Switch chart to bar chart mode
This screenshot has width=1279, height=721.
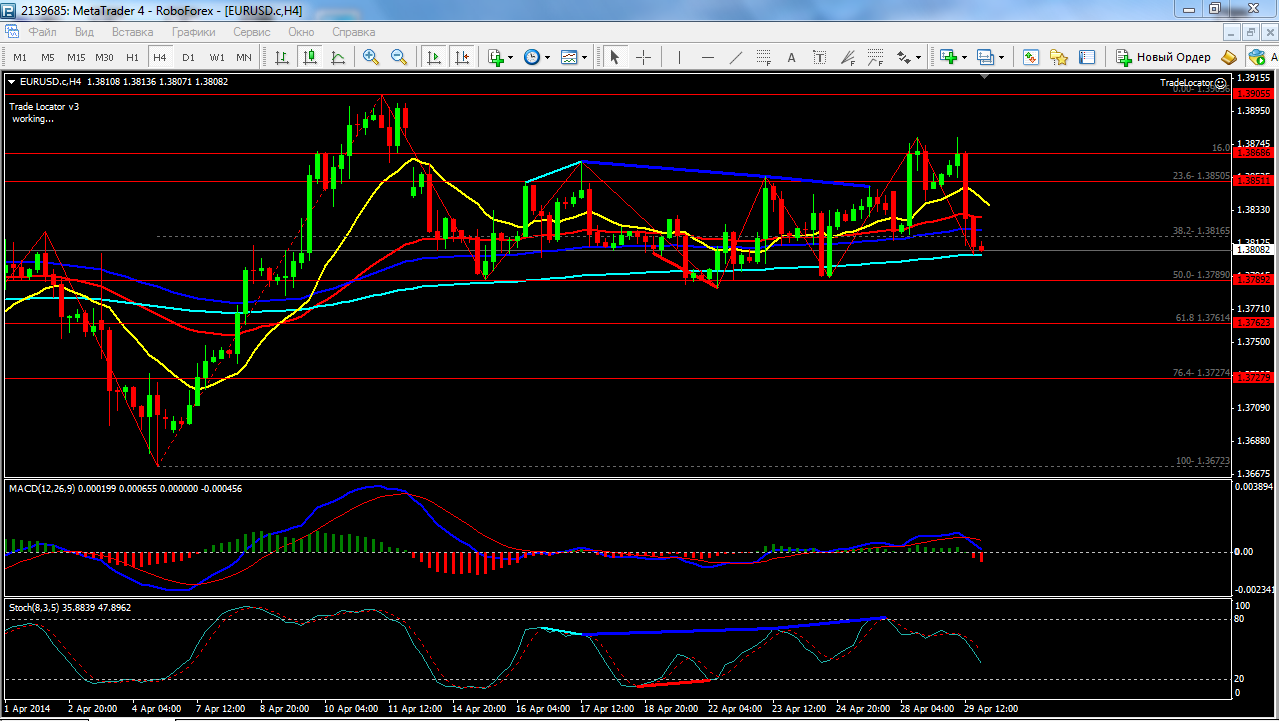(x=282, y=57)
